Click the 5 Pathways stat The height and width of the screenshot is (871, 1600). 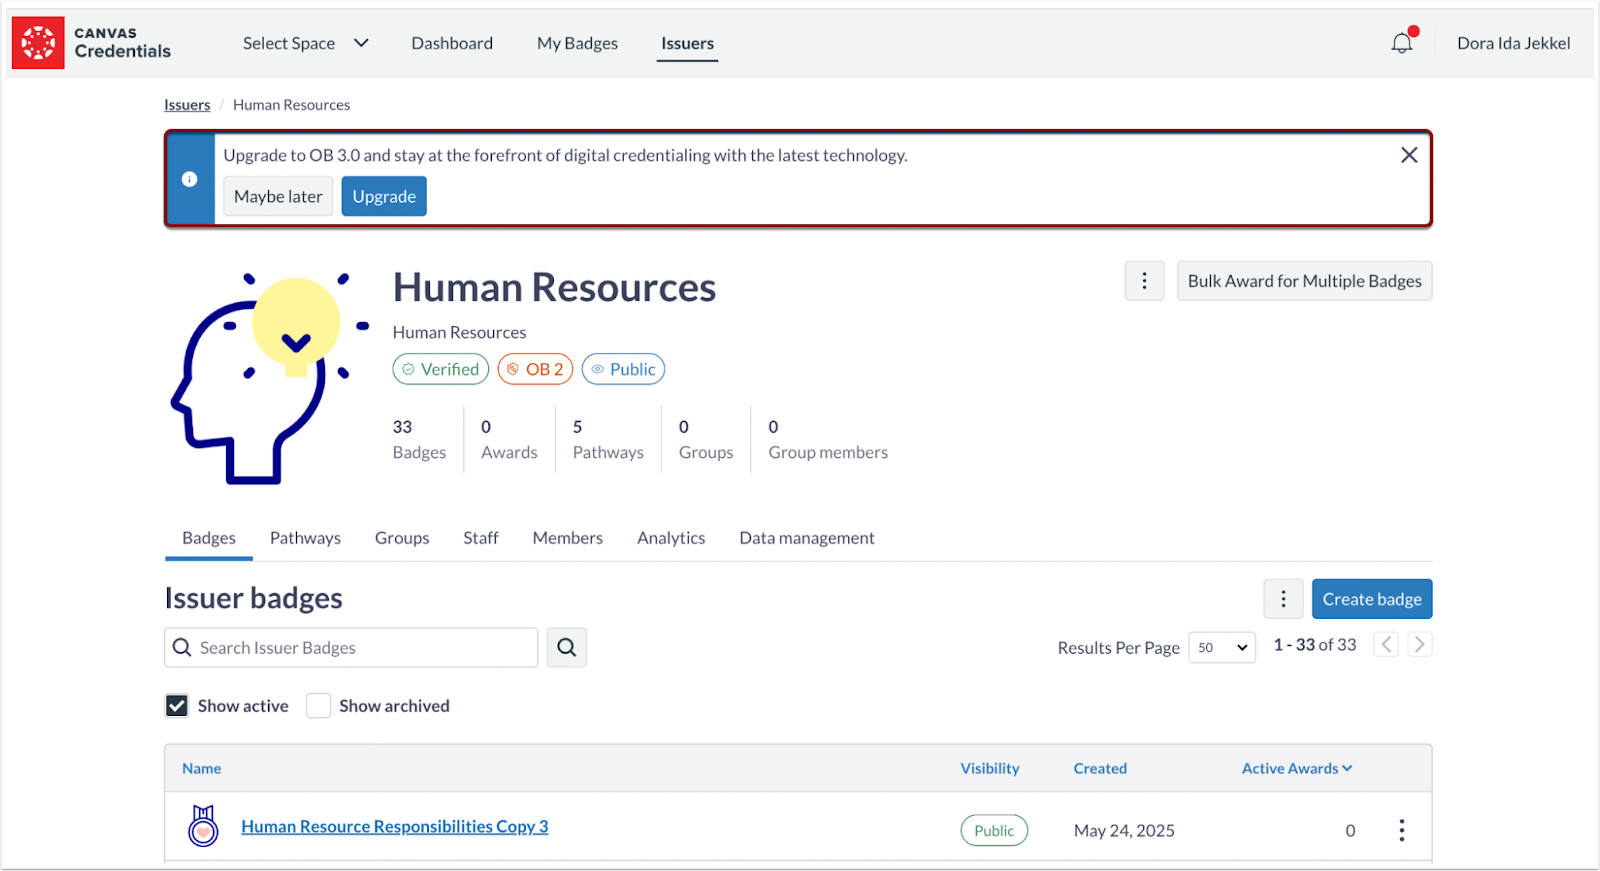pos(608,439)
